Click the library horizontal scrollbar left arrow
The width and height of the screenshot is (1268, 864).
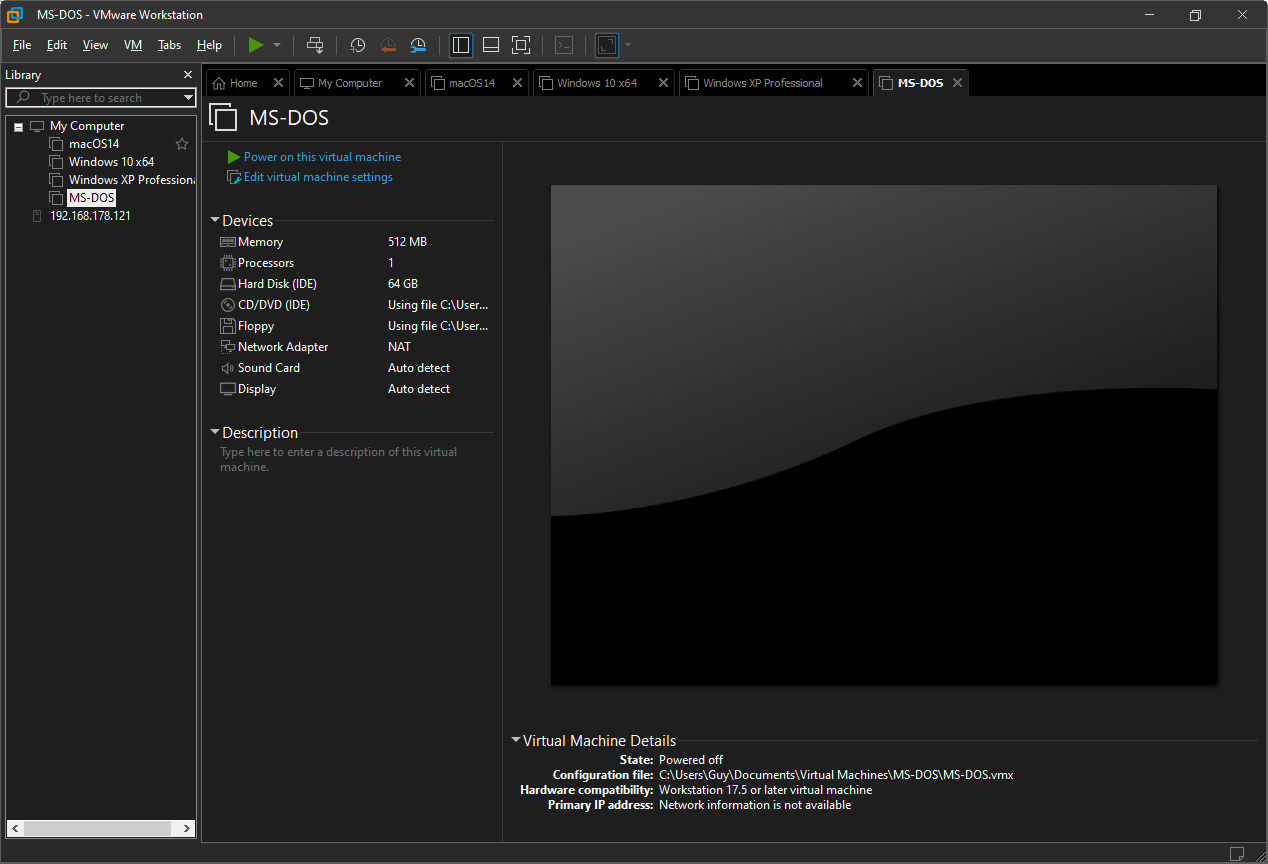click(x=15, y=829)
